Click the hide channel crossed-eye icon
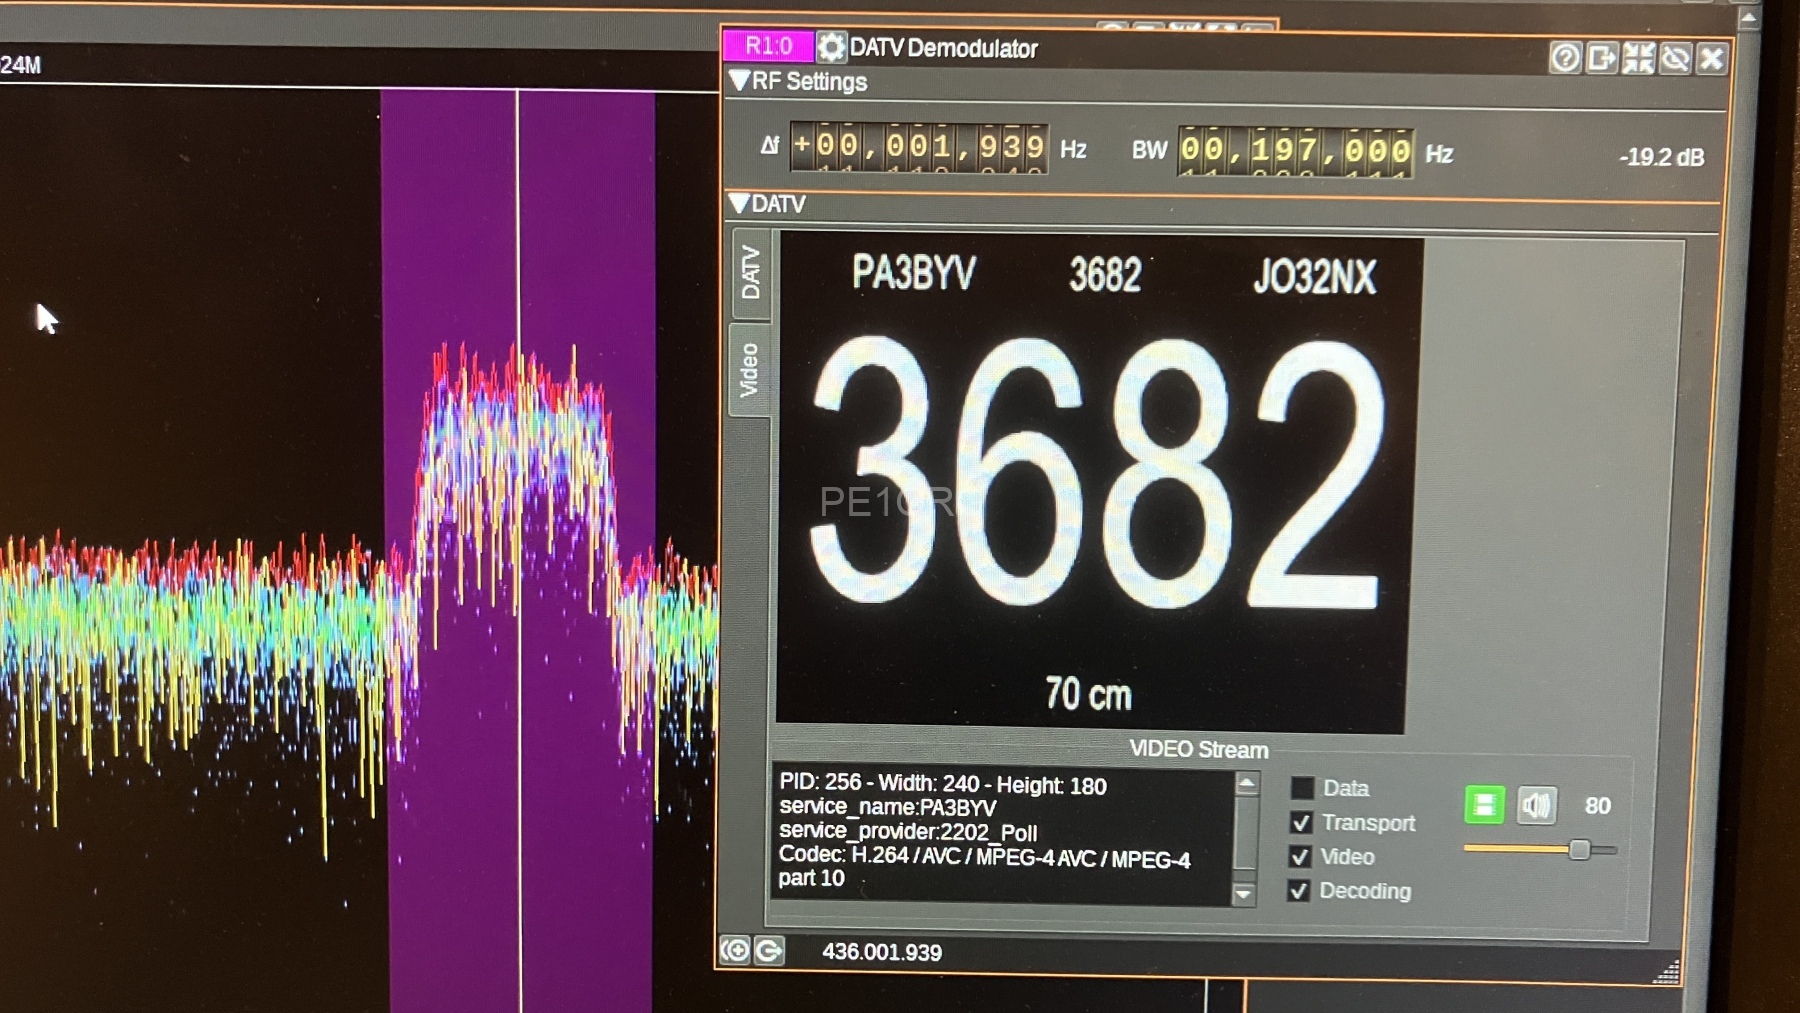Screen dimensions: 1800x1013 click(x=1675, y=58)
